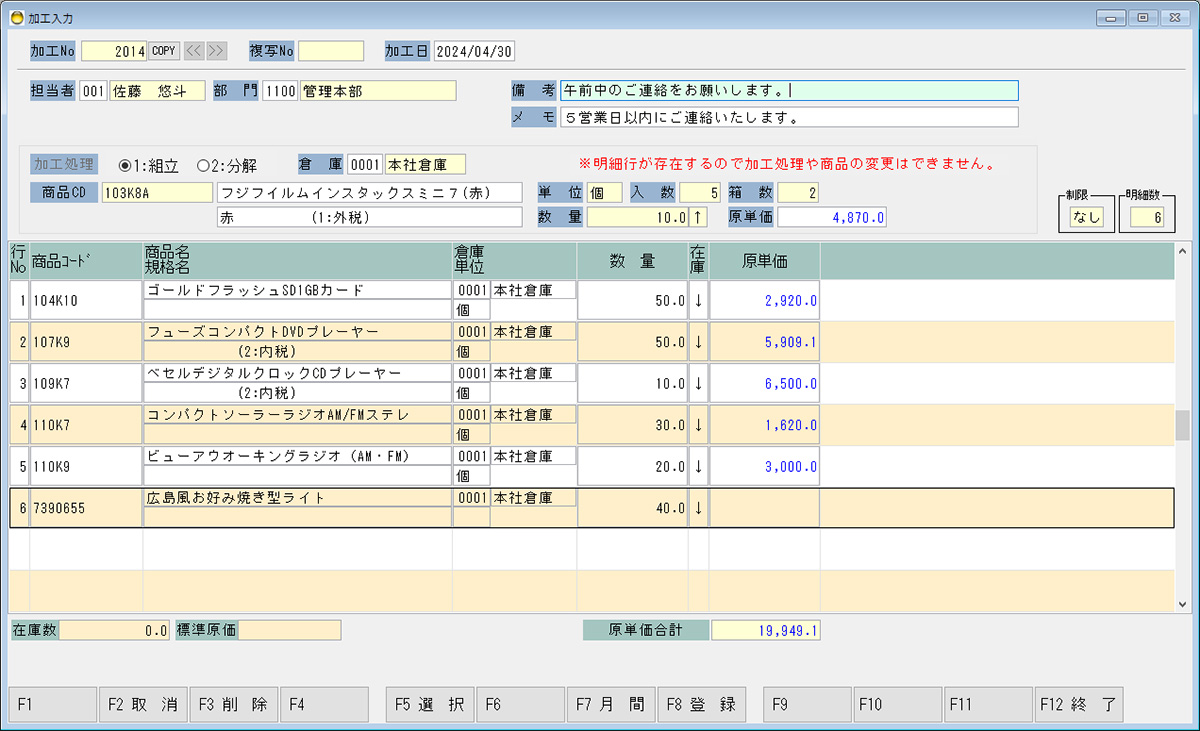Click product code cell 110K9

point(86,467)
